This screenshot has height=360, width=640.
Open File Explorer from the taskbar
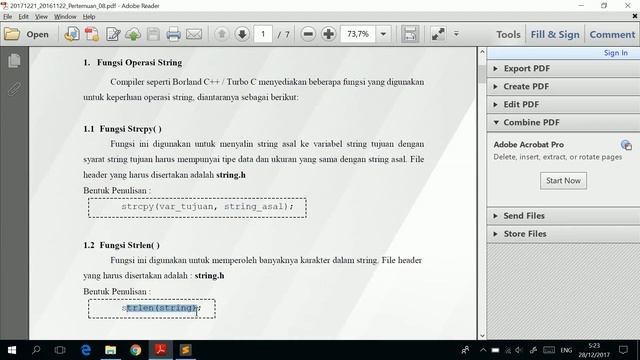pos(111,350)
